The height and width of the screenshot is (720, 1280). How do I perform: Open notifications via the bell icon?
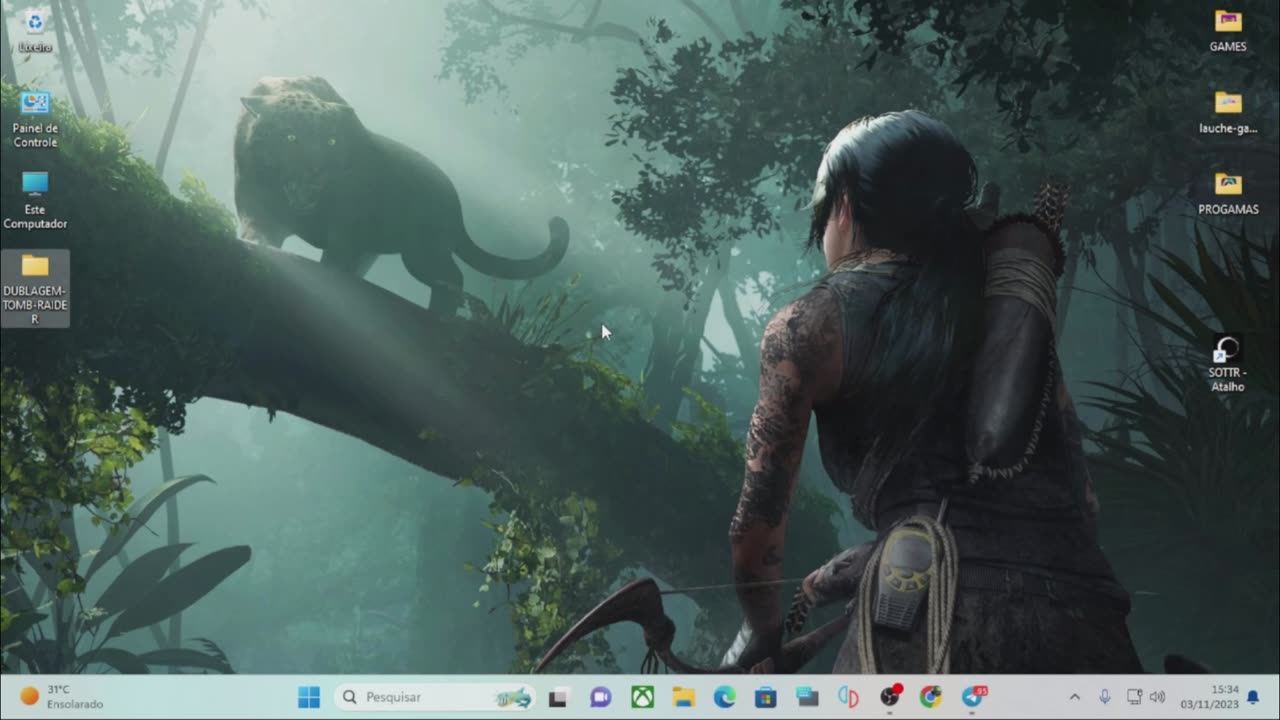tap(1253, 697)
